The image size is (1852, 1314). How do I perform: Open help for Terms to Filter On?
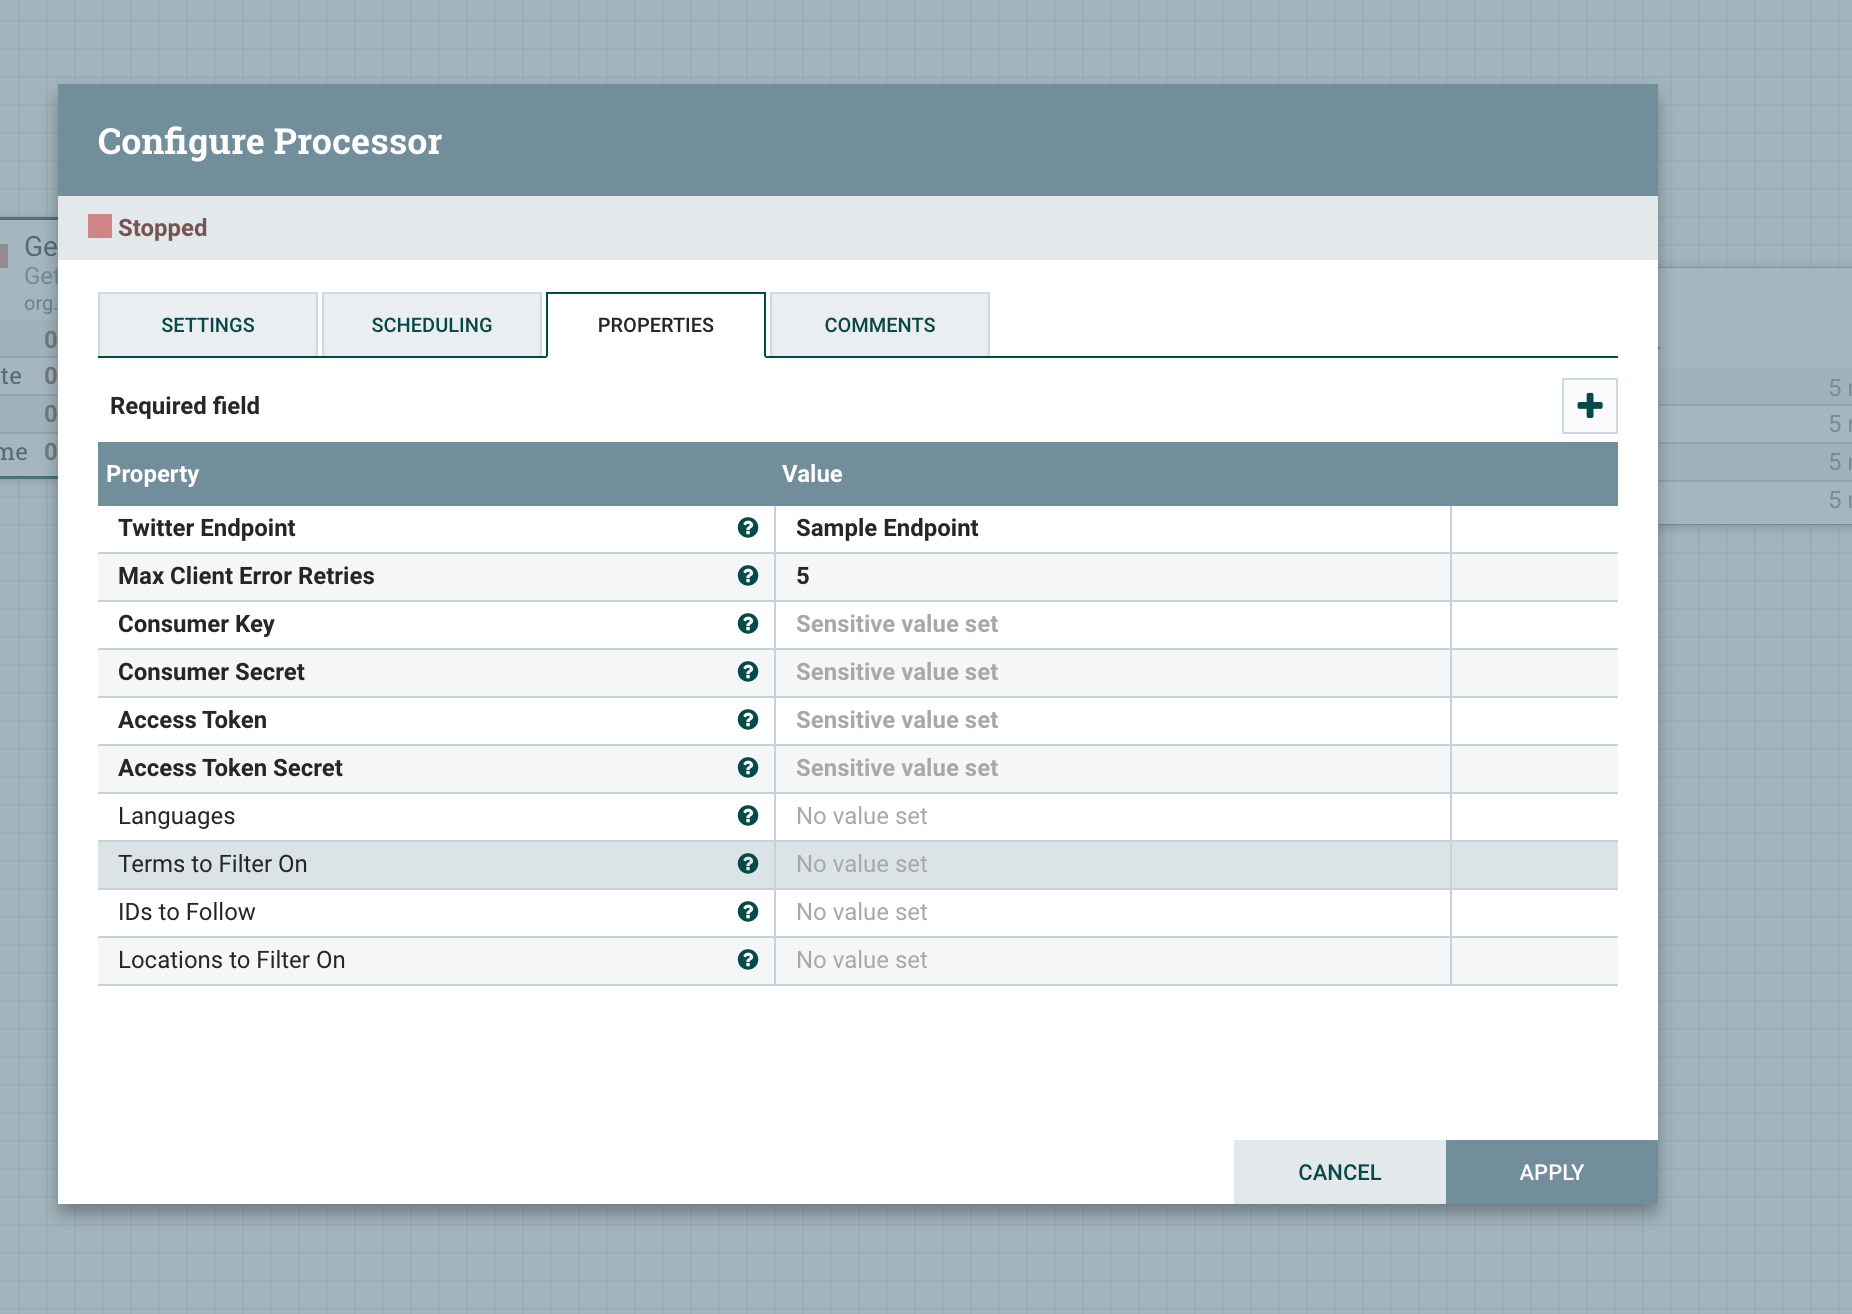[x=749, y=864]
